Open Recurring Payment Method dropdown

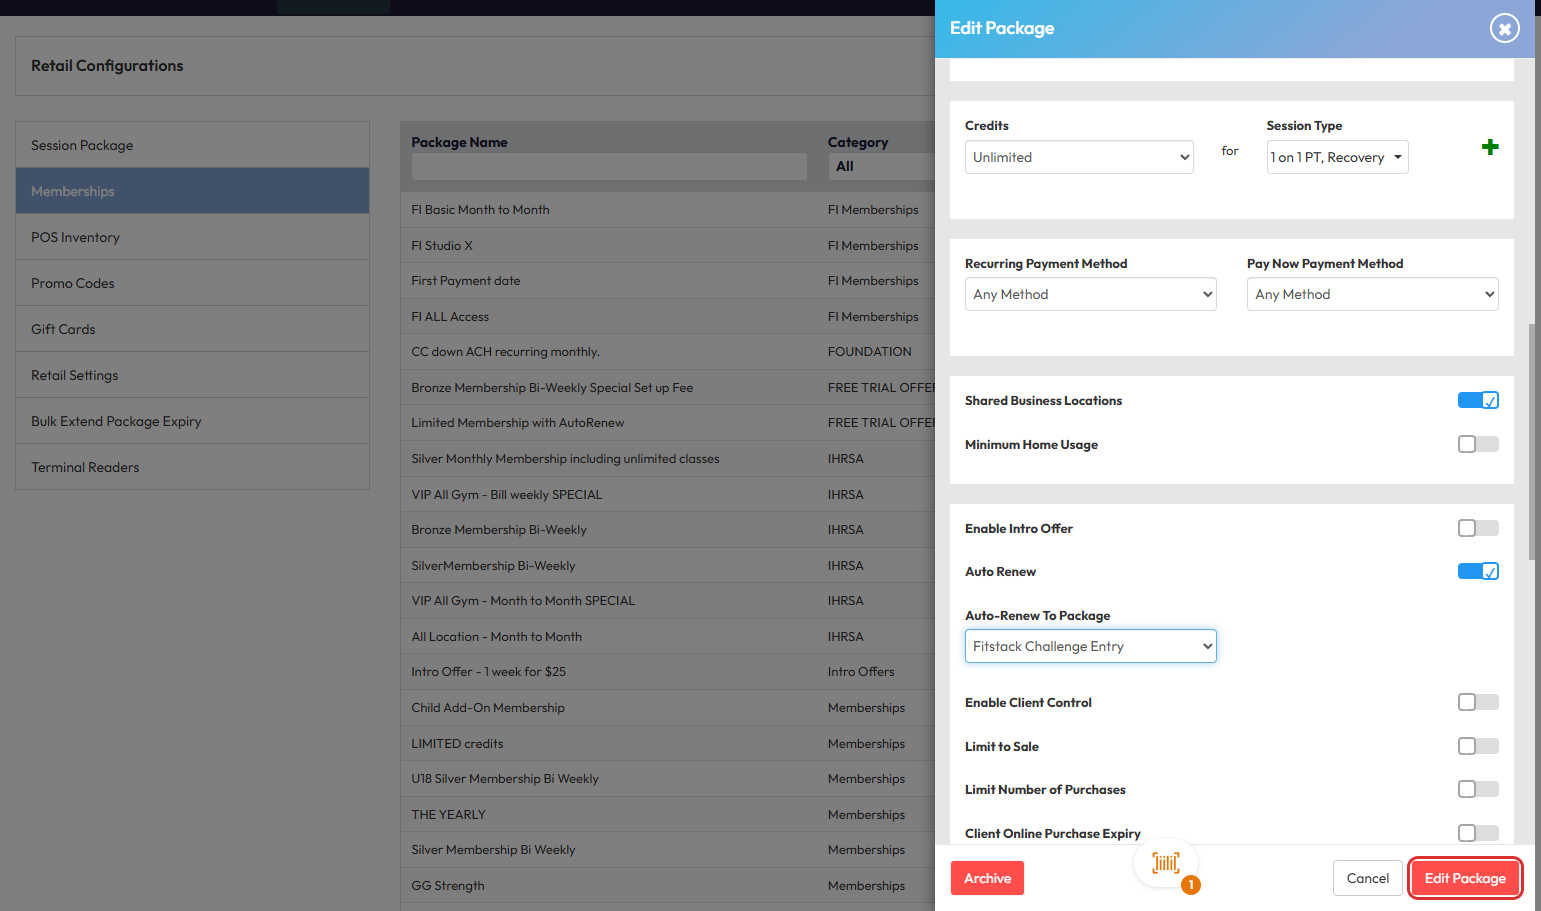(1090, 294)
